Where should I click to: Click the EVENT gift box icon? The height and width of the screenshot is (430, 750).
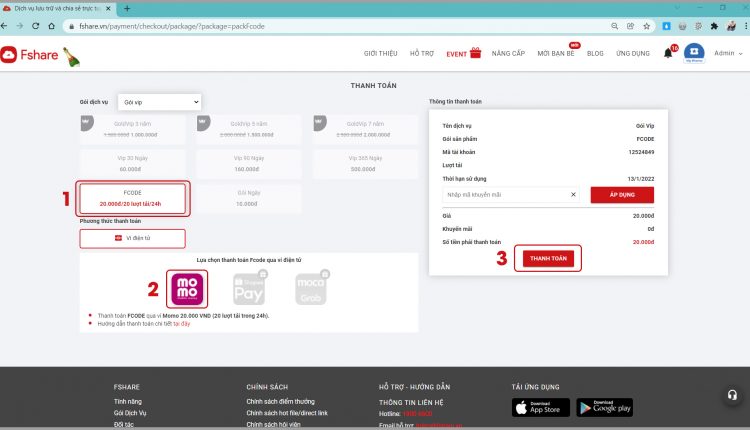pyautogui.click(x=475, y=53)
